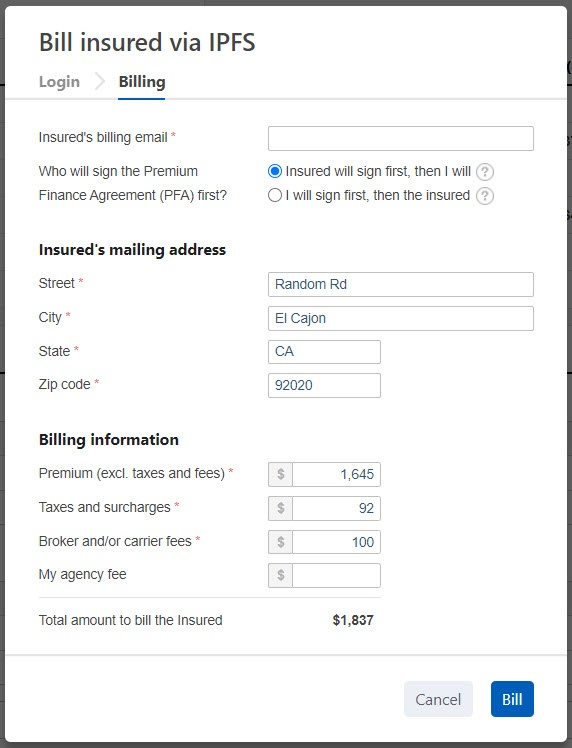Open the Billing step tab
The width and height of the screenshot is (572, 748).
pyautogui.click(x=142, y=82)
